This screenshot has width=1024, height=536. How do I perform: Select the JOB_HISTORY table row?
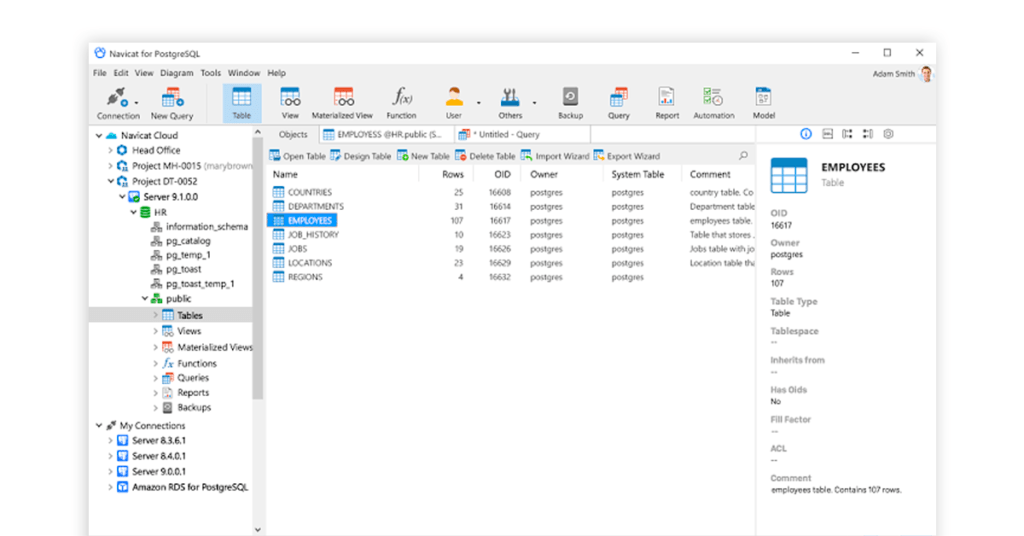pyautogui.click(x=511, y=235)
